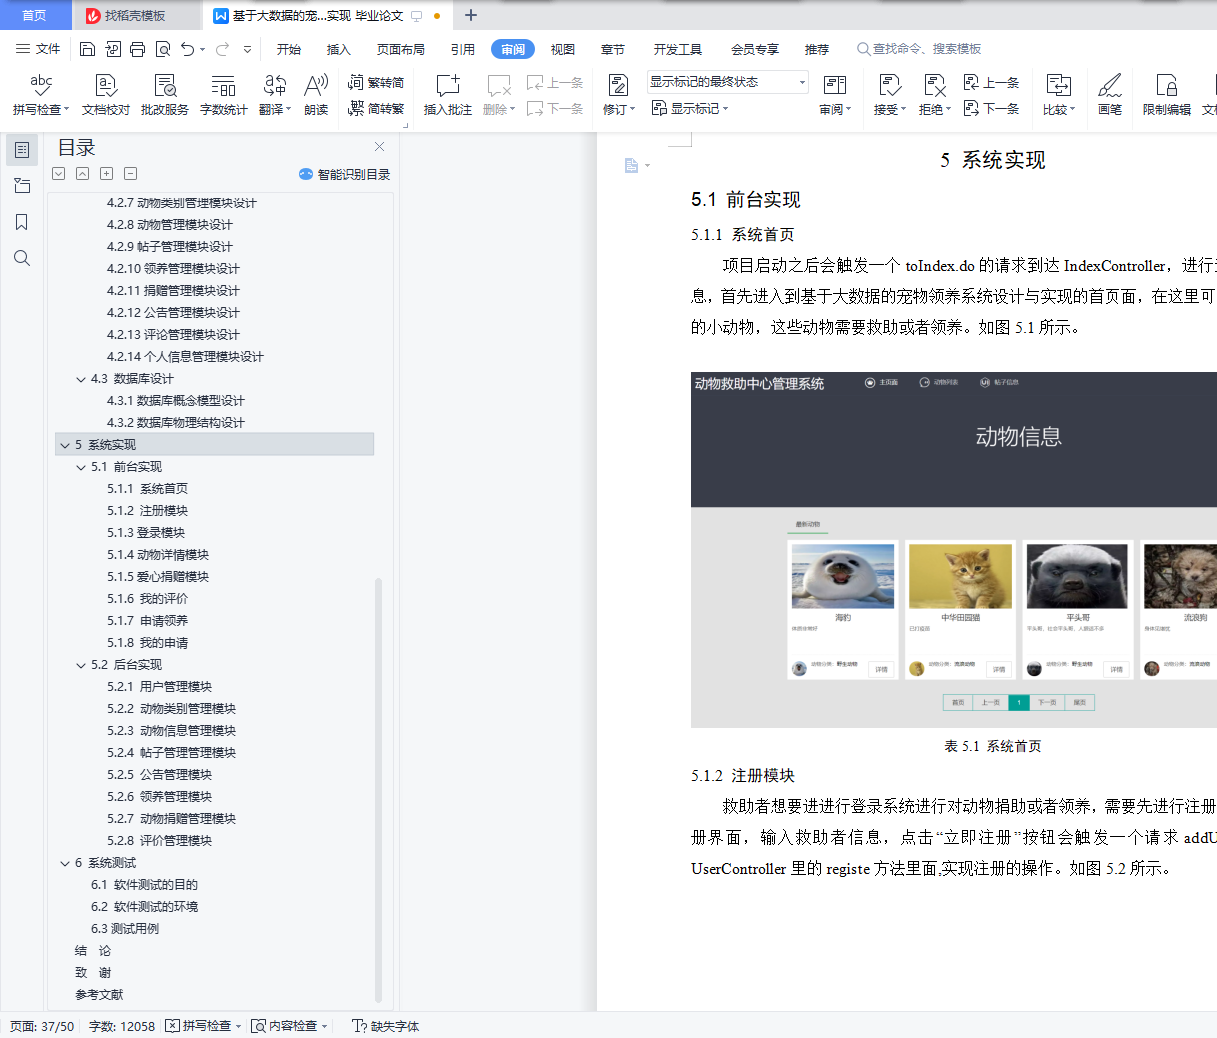Convert simplified to traditional (简转繁)
The height and width of the screenshot is (1038, 1217).
click(376, 109)
